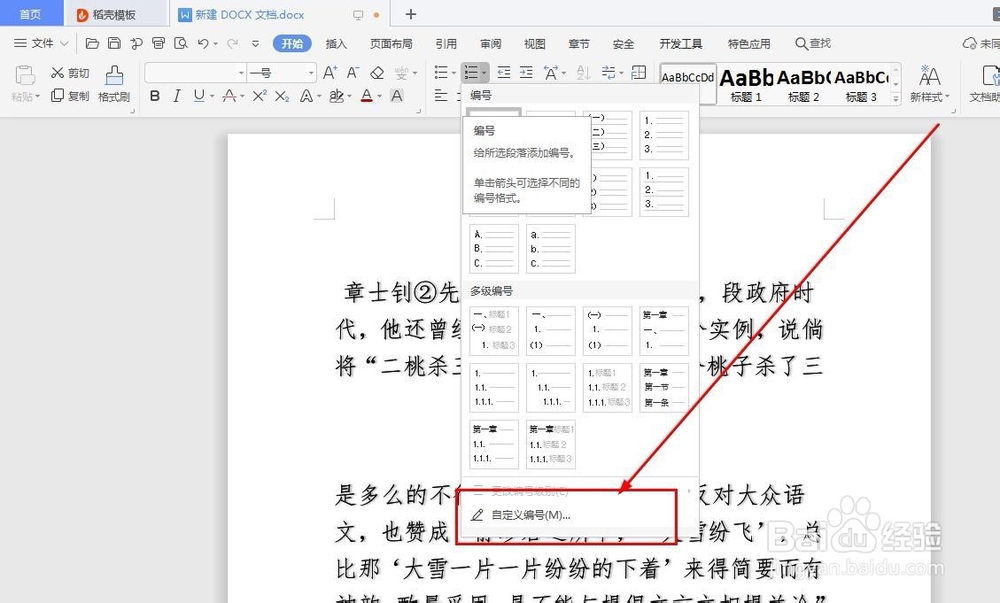Undo the last action

pos(203,43)
